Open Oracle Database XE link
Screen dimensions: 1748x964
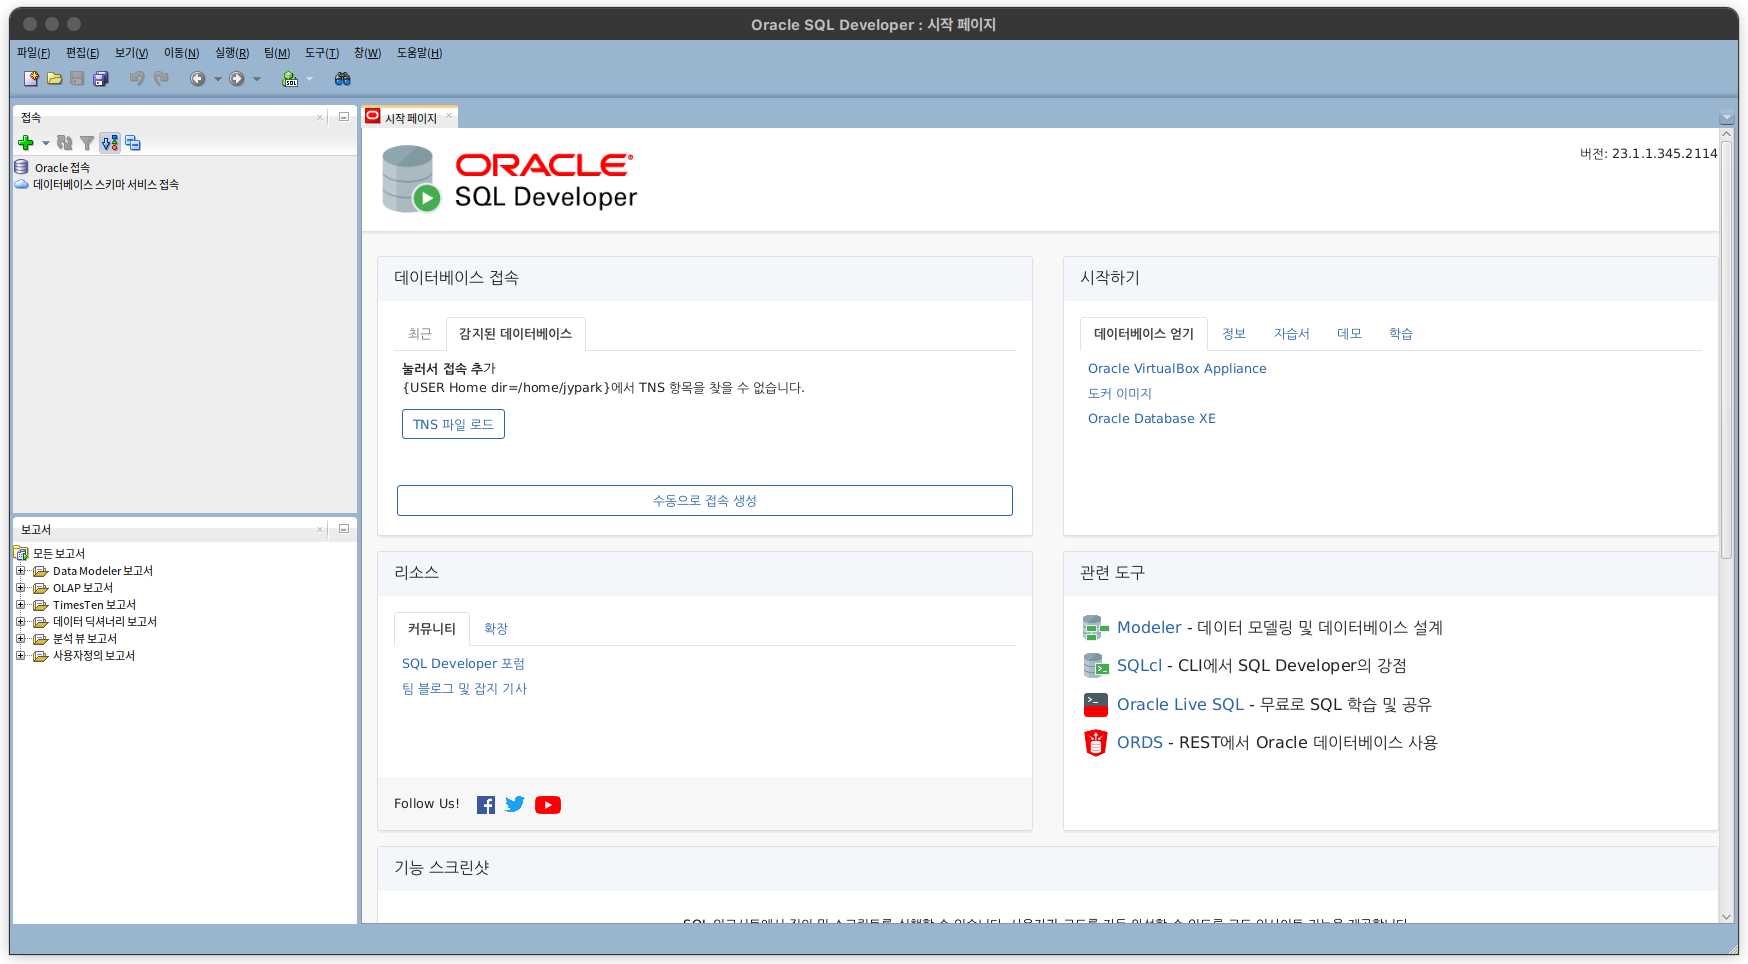(1152, 419)
